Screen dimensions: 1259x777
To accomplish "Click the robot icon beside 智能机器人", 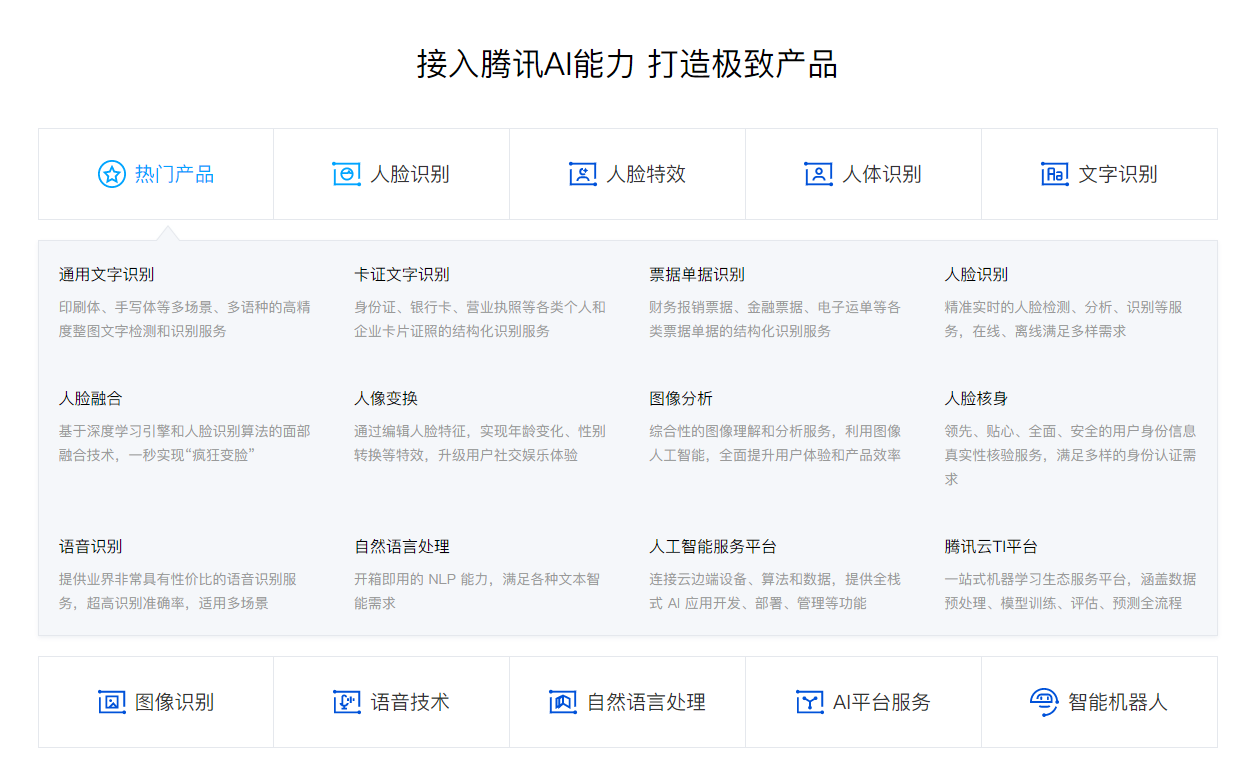I will point(1044,702).
